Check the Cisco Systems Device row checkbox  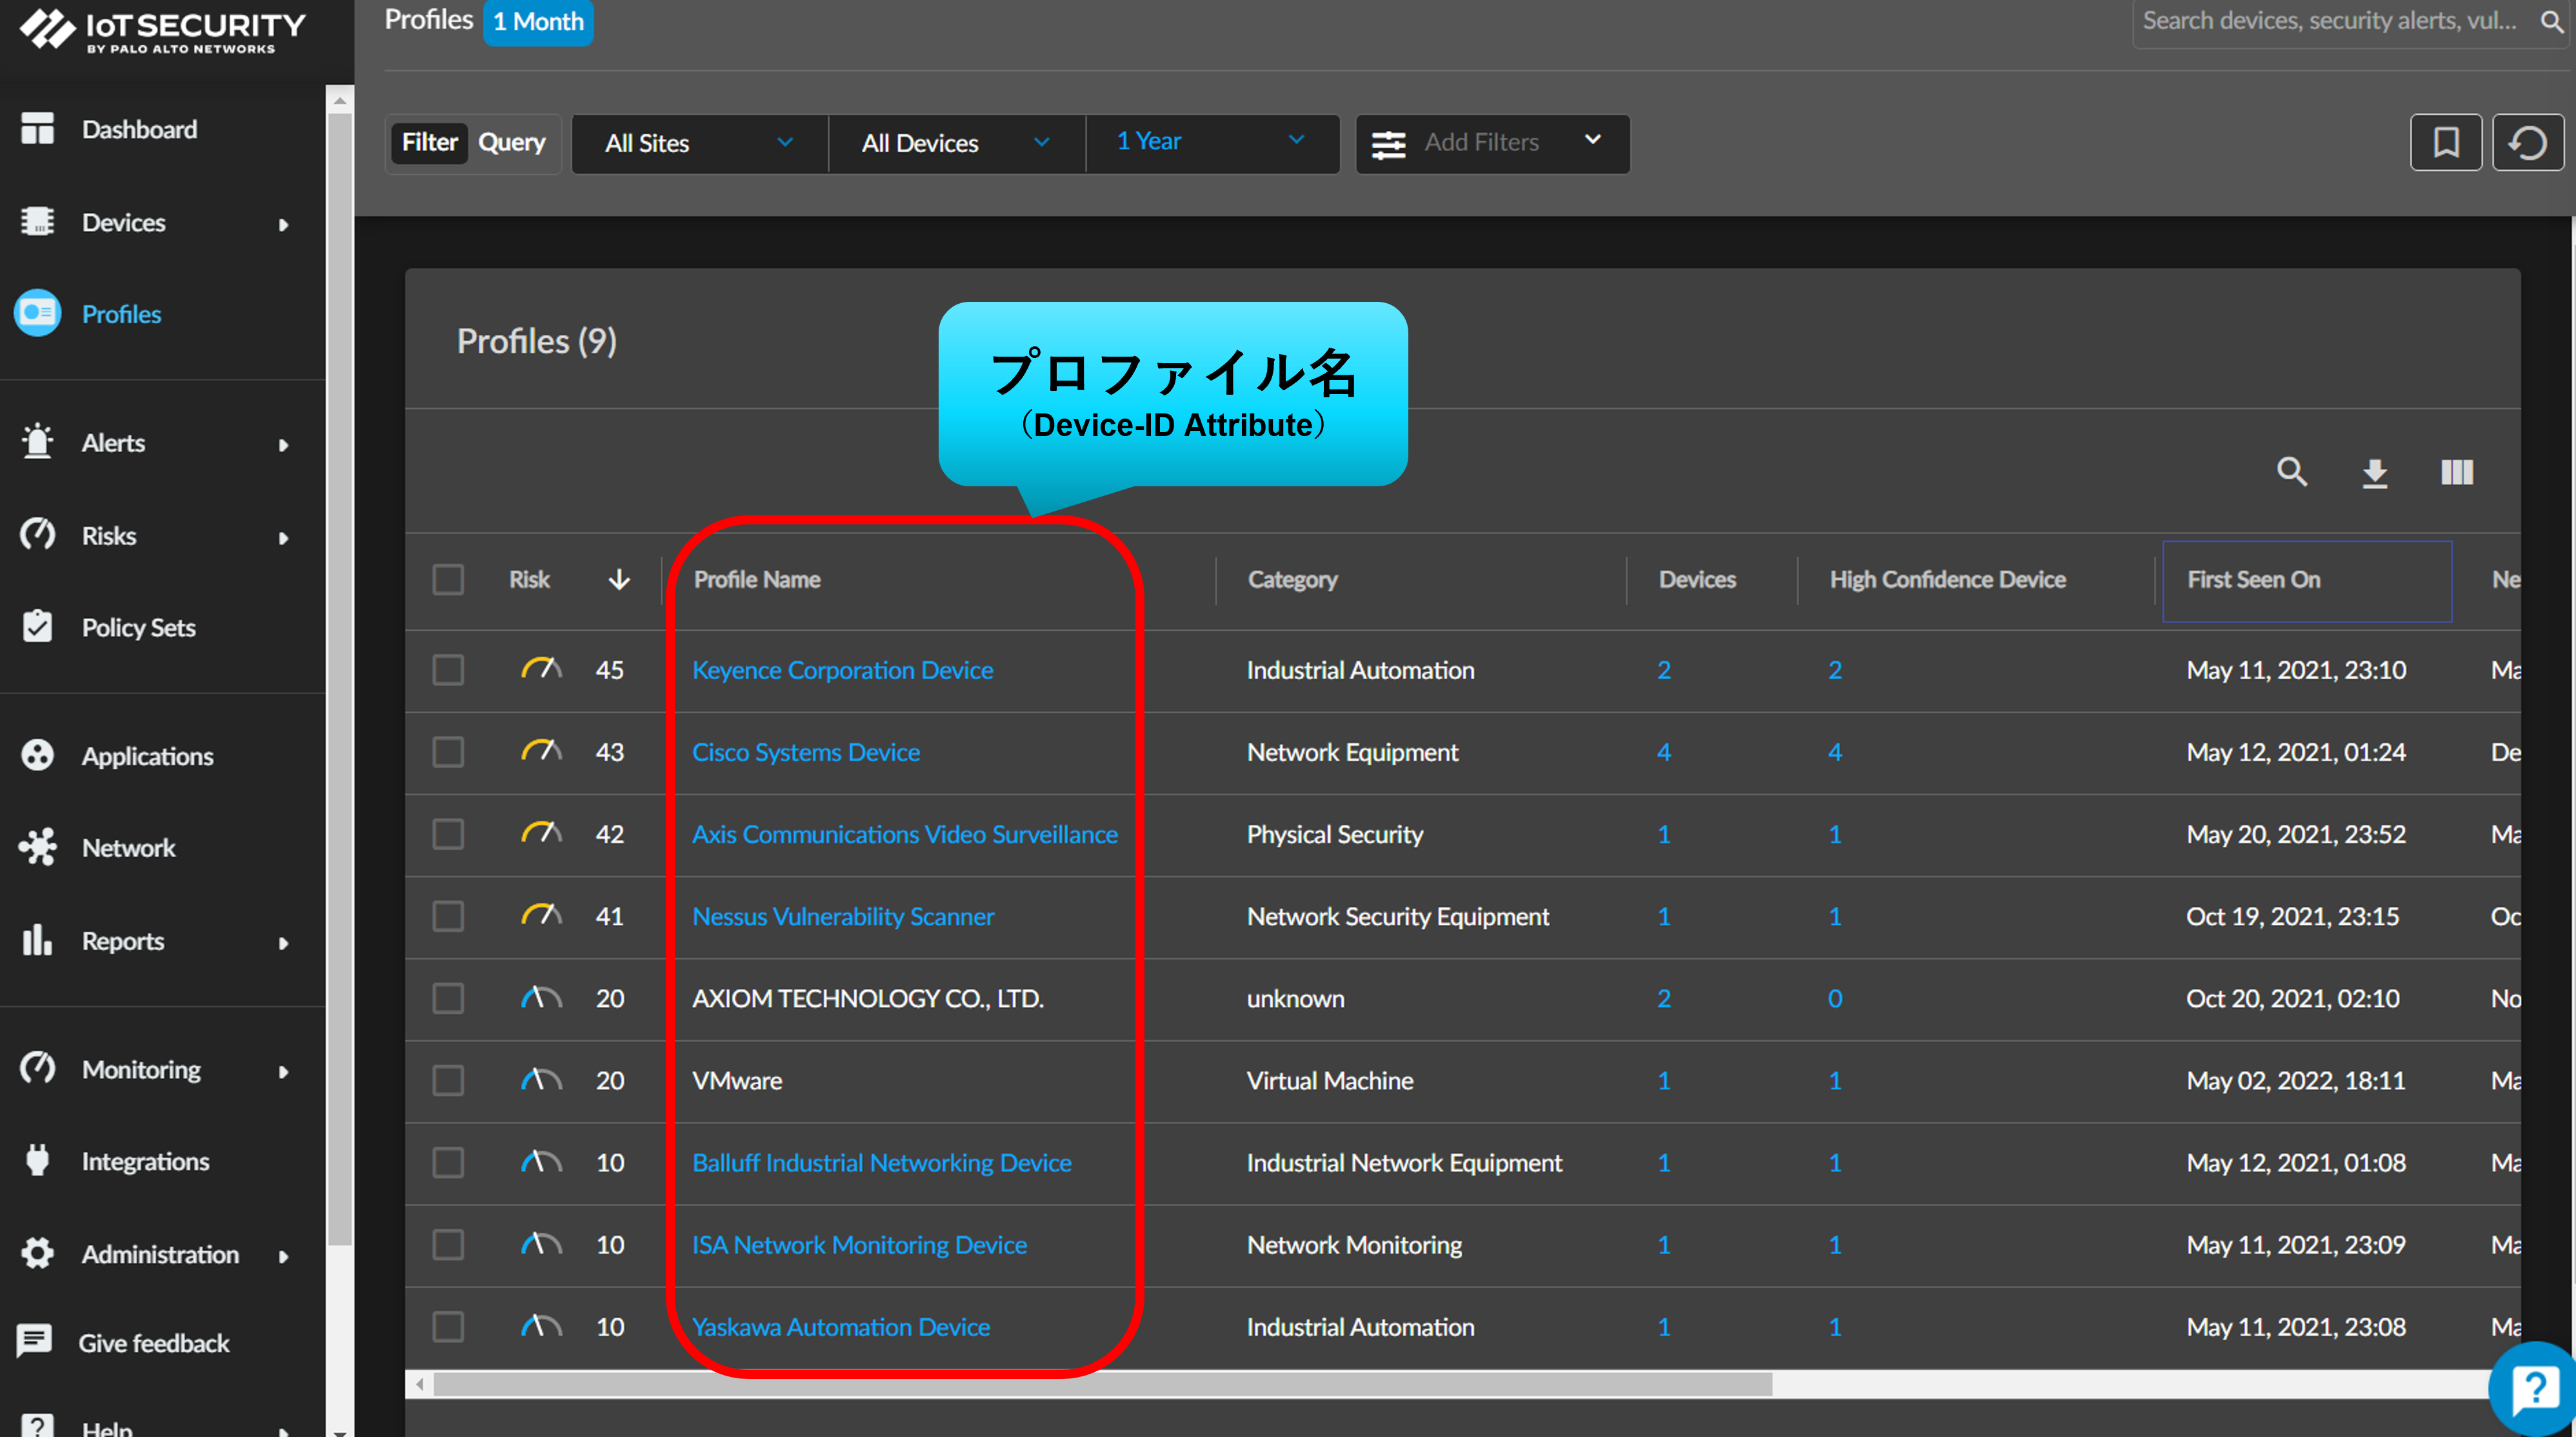tap(448, 751)
